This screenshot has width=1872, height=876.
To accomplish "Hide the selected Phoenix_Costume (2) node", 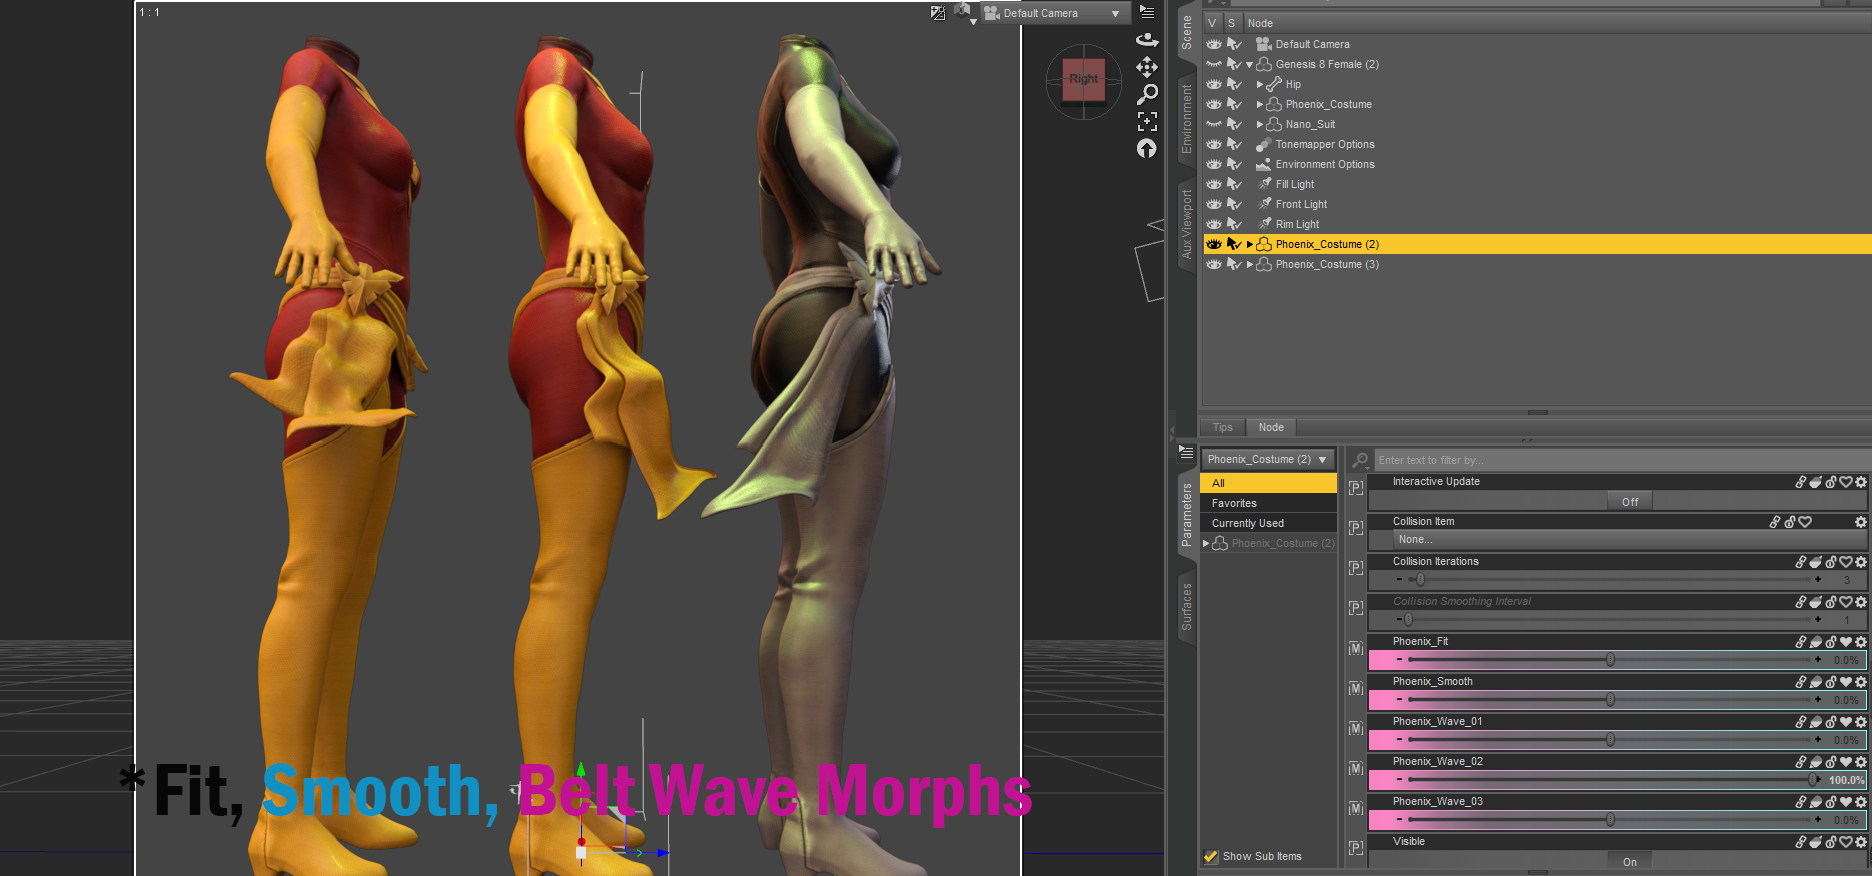I will click(1214, 244).
